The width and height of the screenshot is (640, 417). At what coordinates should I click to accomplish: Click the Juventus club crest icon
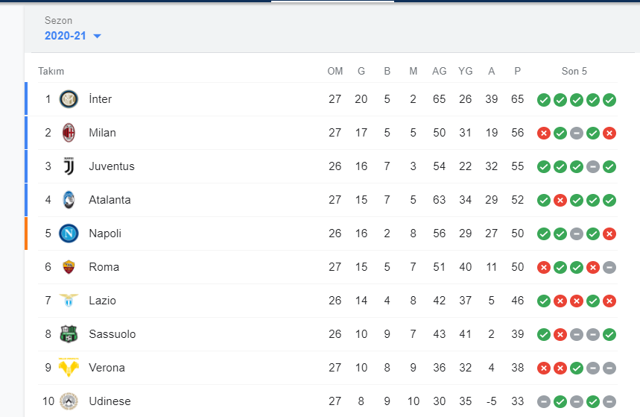coord(69,166)
